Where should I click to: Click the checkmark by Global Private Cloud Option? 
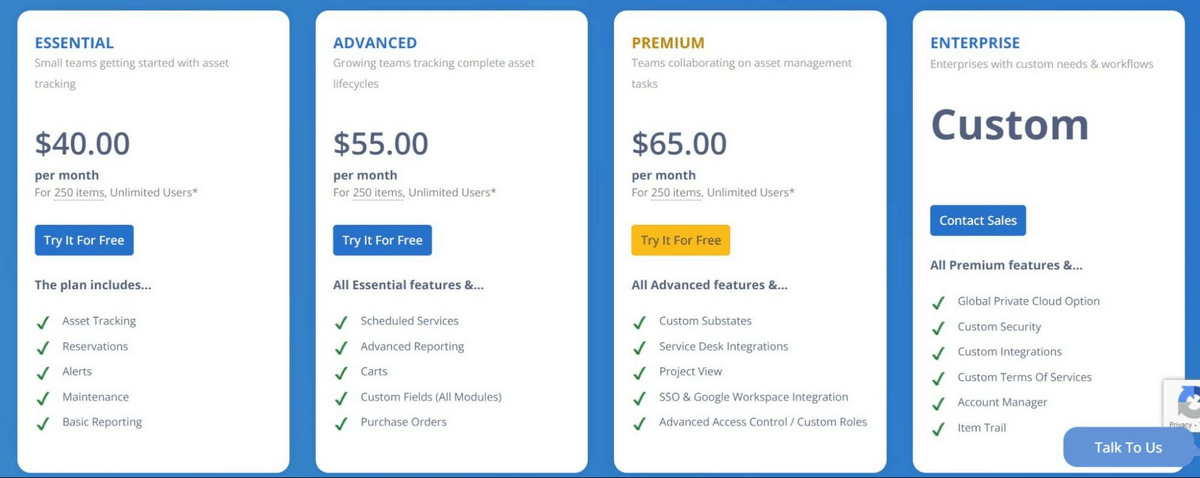coord(938,302)
